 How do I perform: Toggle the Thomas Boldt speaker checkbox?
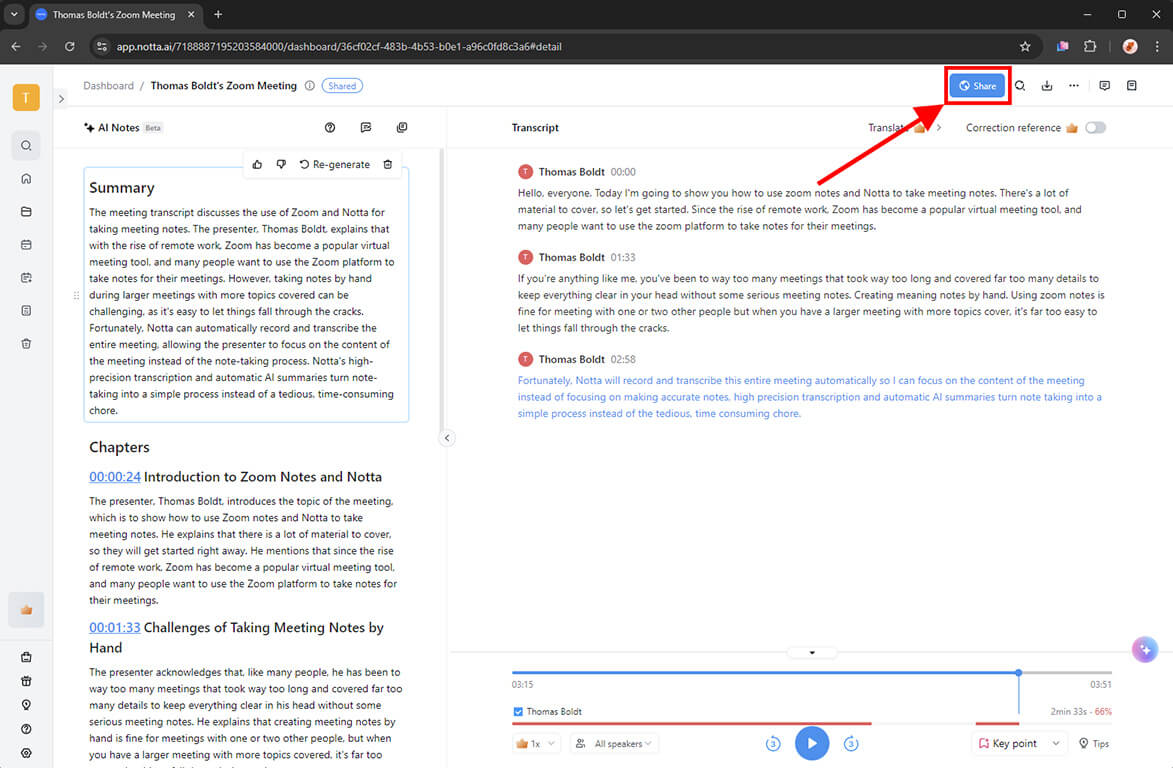tap(518, 712)
